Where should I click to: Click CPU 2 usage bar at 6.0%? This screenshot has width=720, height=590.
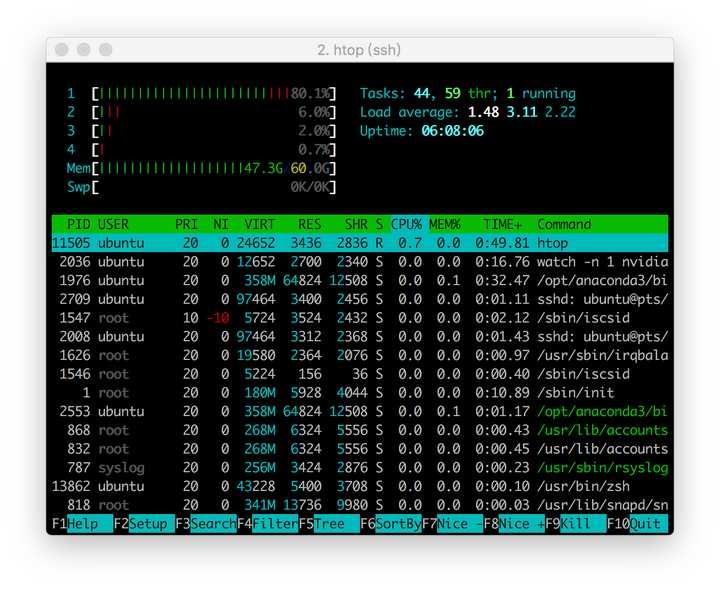click(214, 112)
